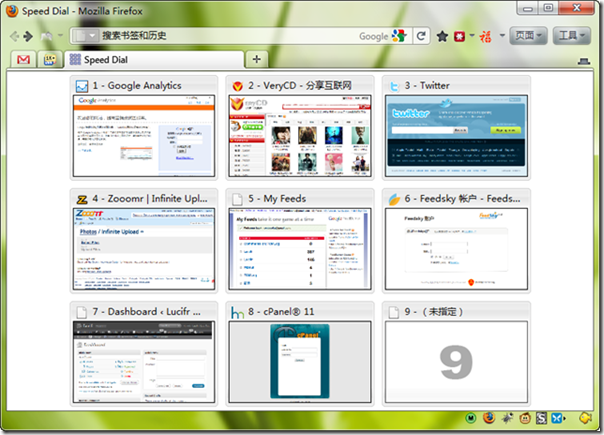Click the VeryCD favicon in dial 2 title
The width and height of the screenshot is (604, 435).
point(238,86)
